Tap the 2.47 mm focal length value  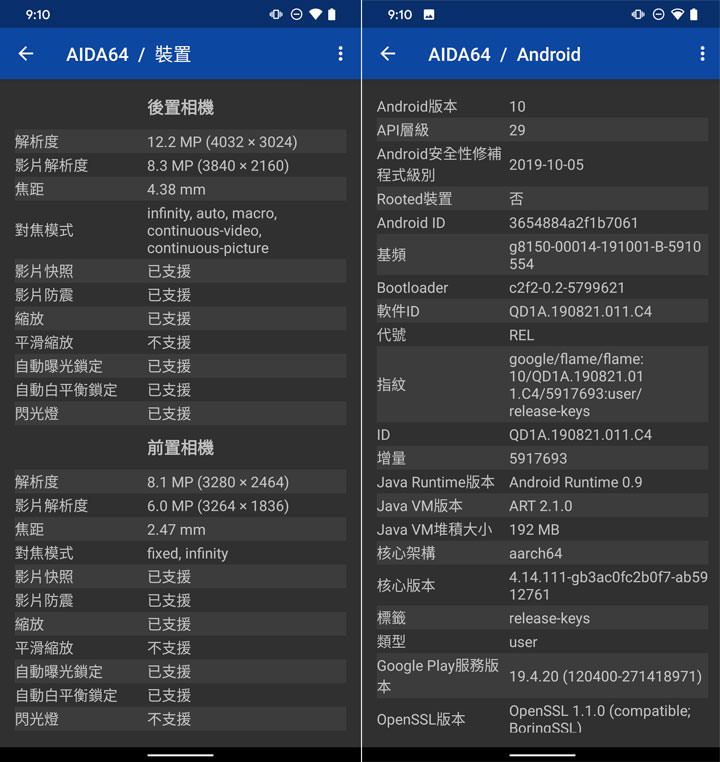[176, 530]
